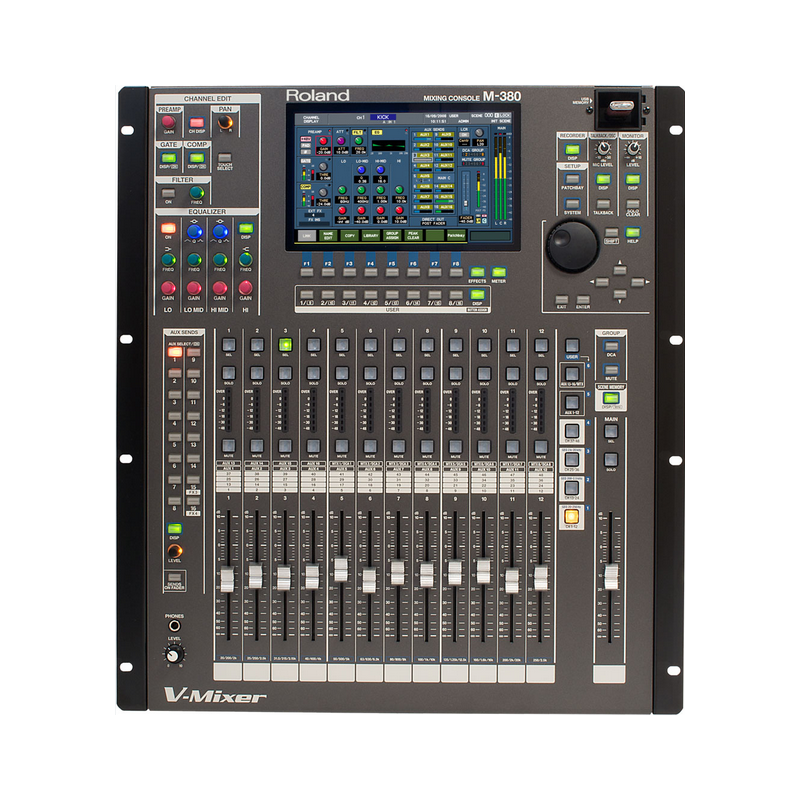Tap the COMP DISP button
Viewport: 800px width, 800px height.
[196, 158]
